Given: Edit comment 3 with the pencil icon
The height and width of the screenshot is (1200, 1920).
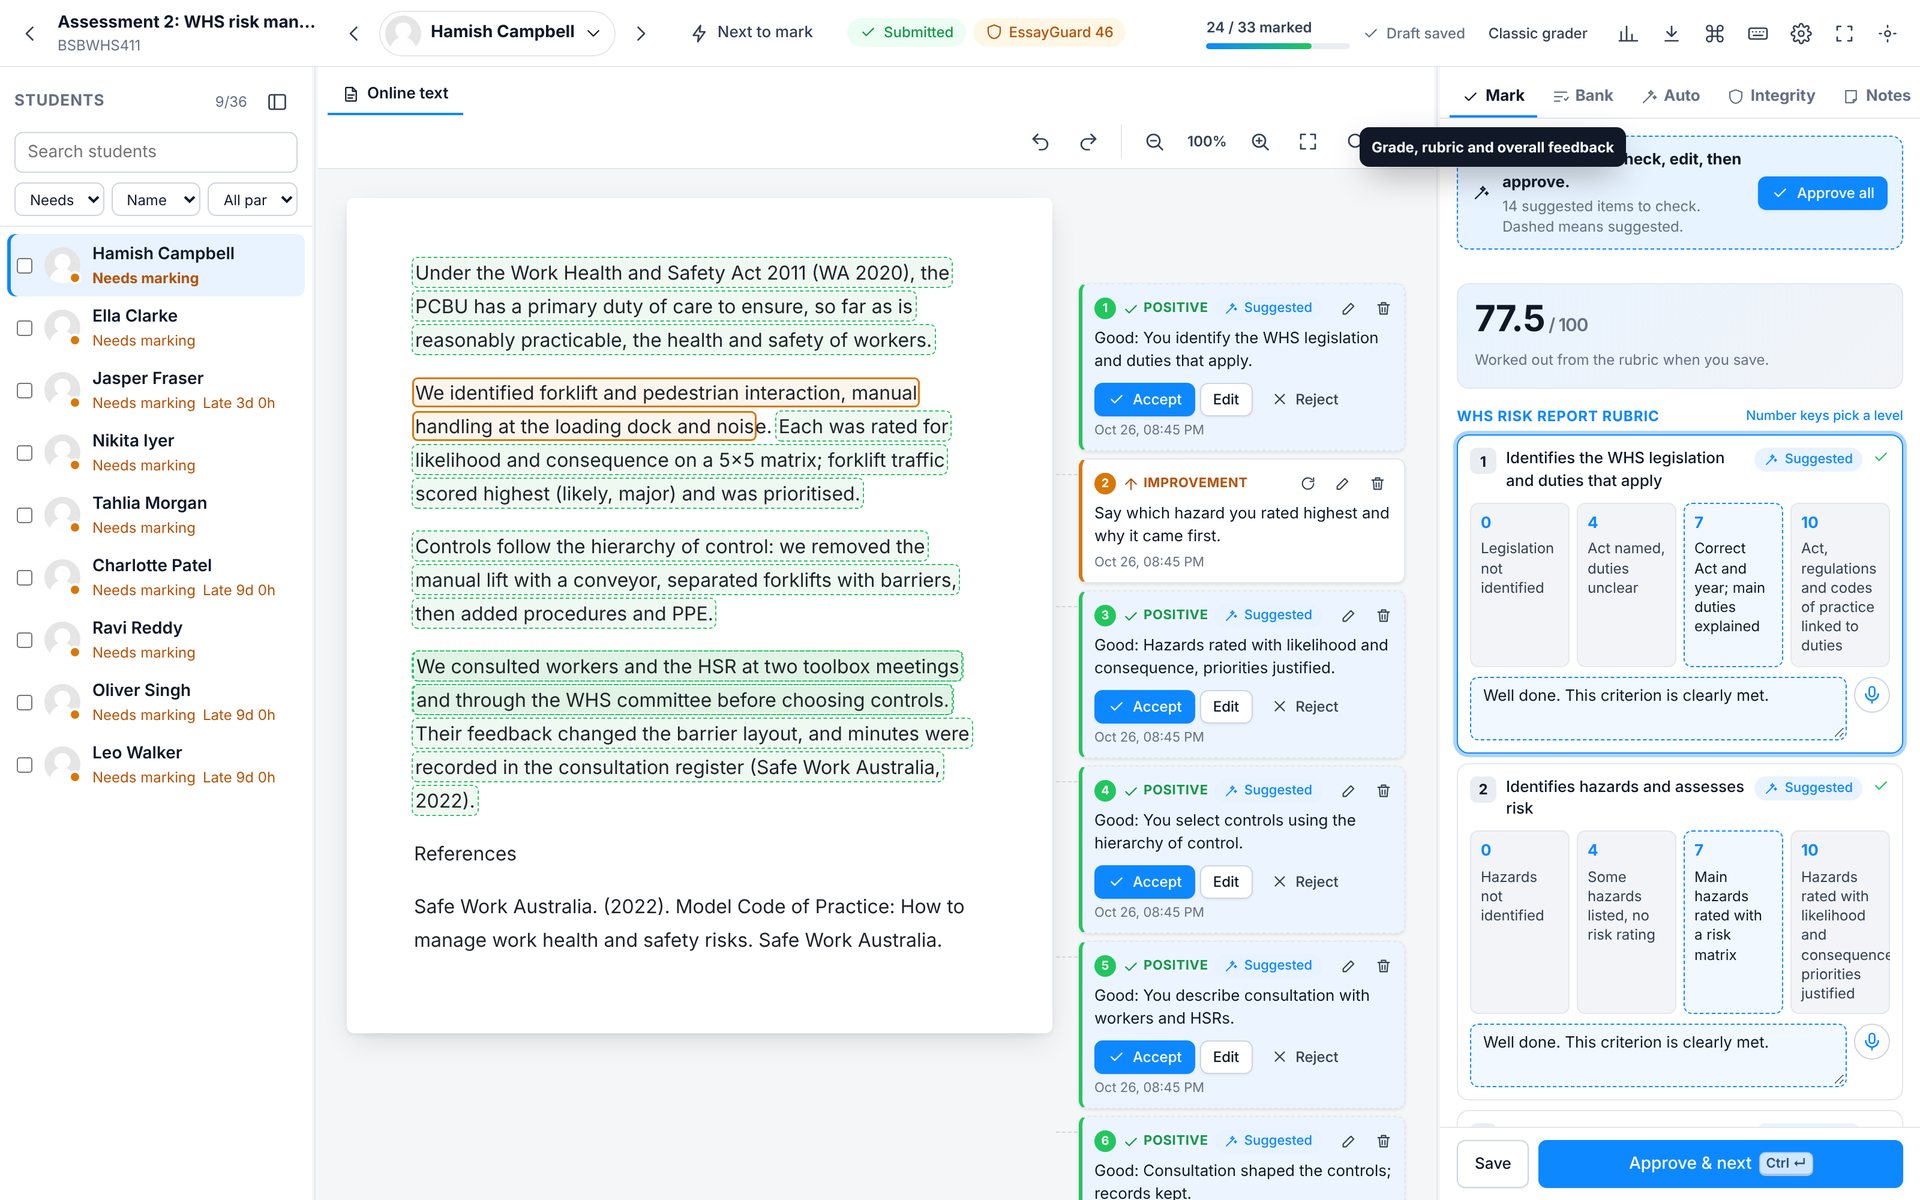Looking at the screenshot, I should [1348, 615].
